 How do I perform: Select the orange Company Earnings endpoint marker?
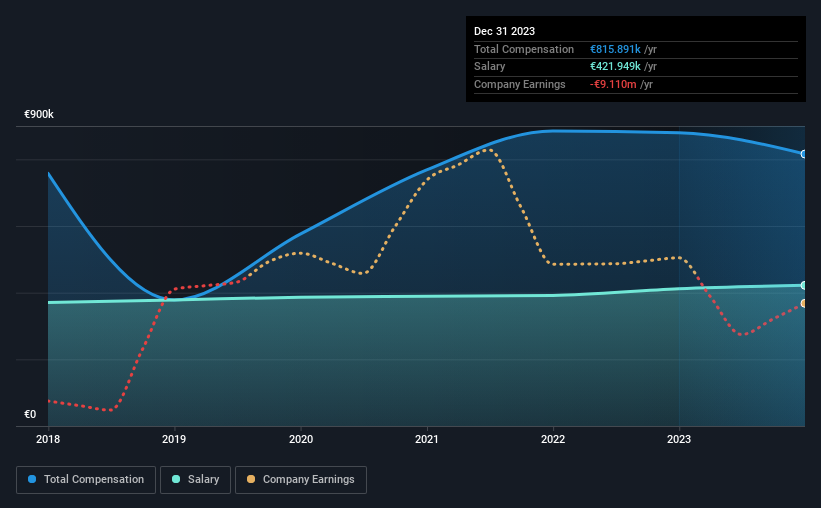[804, 303]
